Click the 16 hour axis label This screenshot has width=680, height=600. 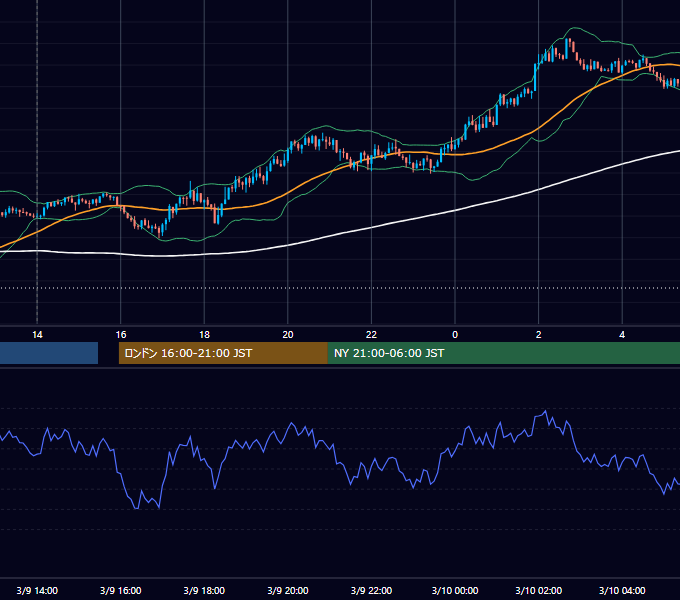[121, 335]
